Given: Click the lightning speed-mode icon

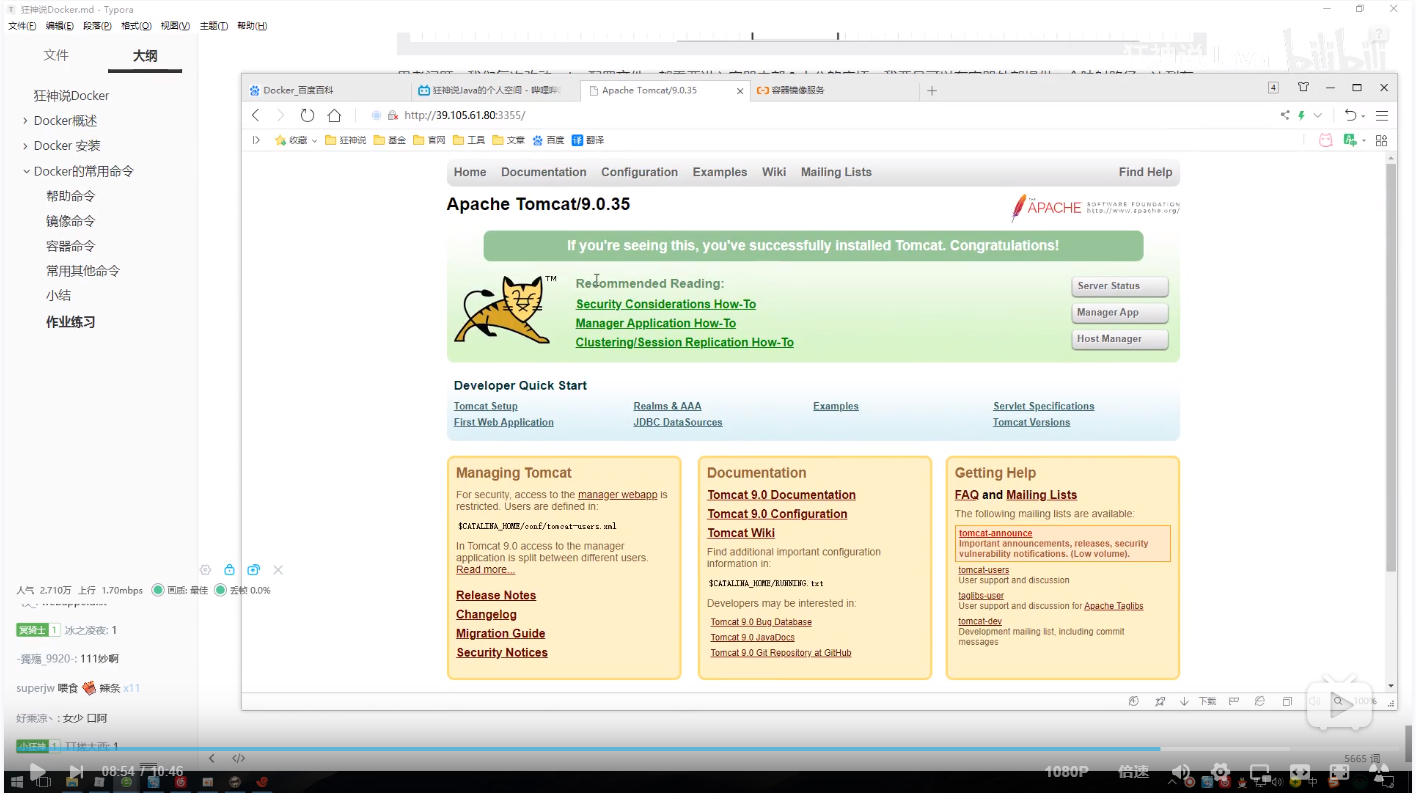Looking at the screenshot, I should point(1302,115).
